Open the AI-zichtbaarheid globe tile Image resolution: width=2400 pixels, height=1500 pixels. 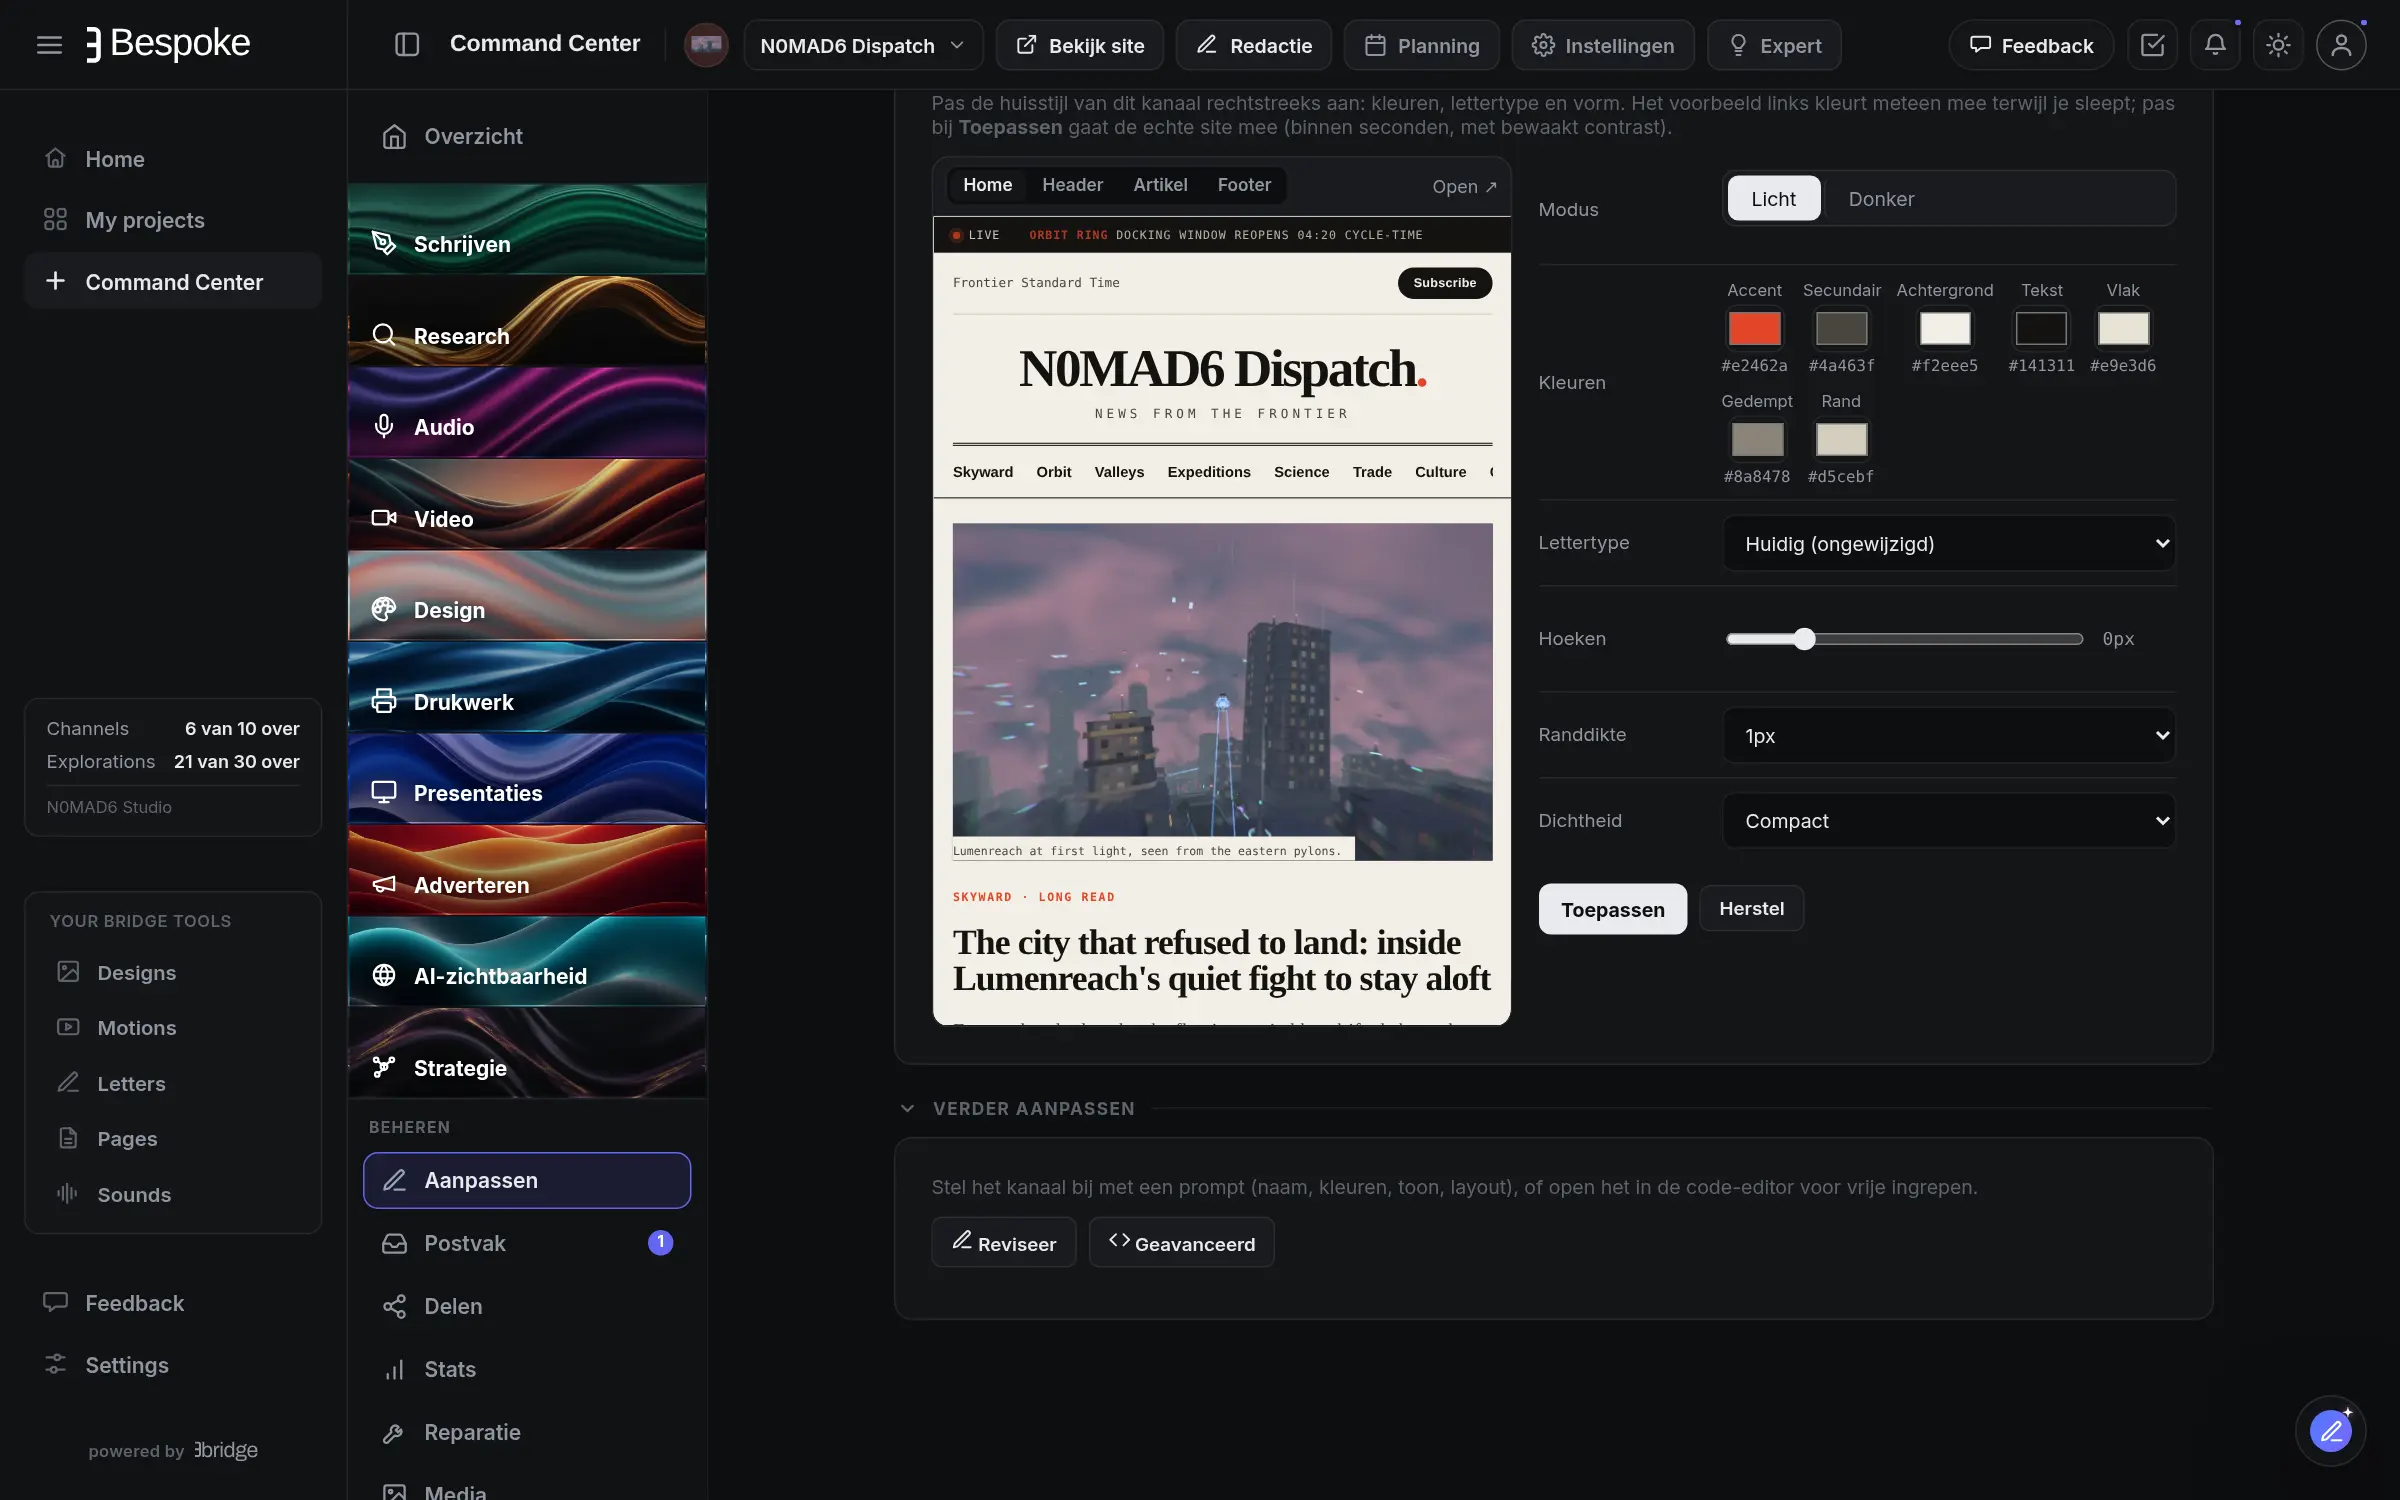(527, 961)
